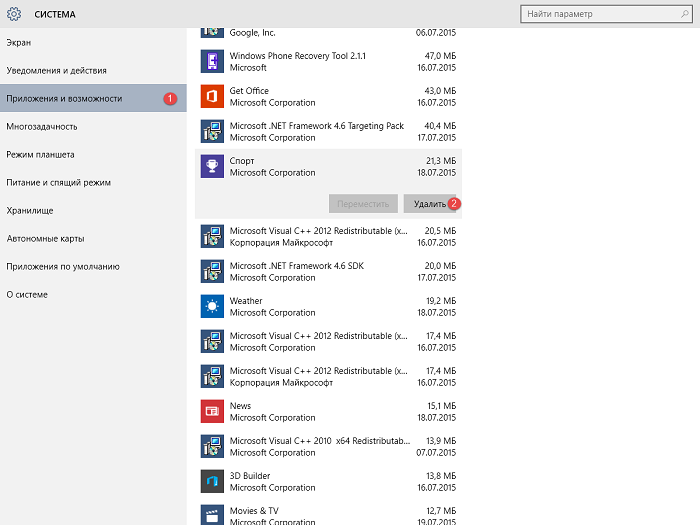Select Visual C++ 2010 x64 Redistributable entry
Image resolution: width=700 pixels, height=525 pixels.
[328, 446]
